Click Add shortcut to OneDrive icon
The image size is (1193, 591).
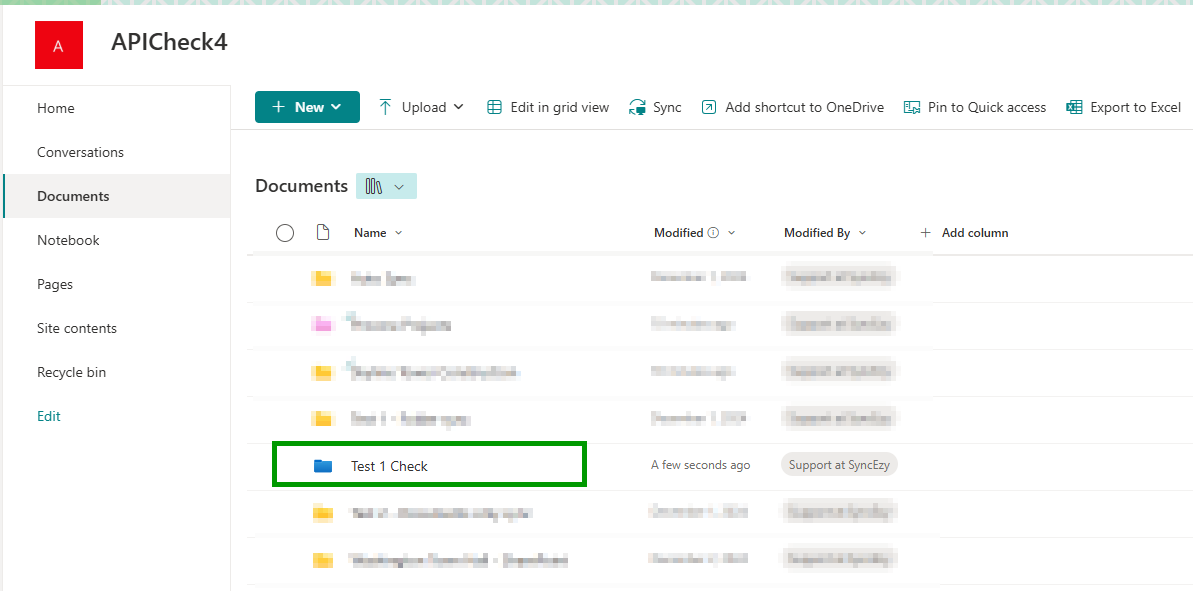pos(709,107)
